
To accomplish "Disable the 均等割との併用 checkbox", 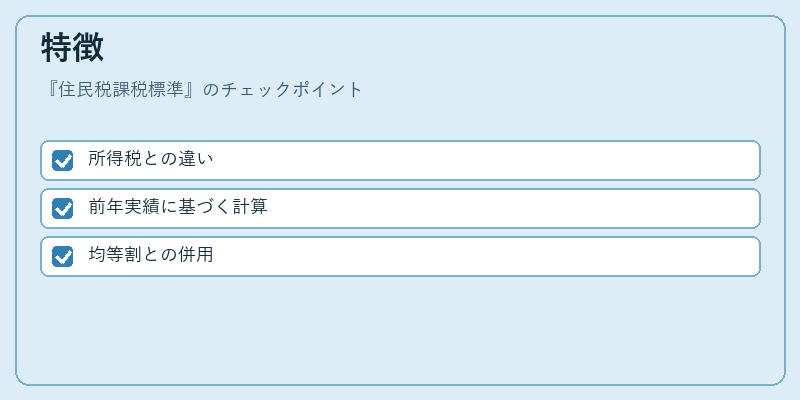I will click(x=62, y=256).
